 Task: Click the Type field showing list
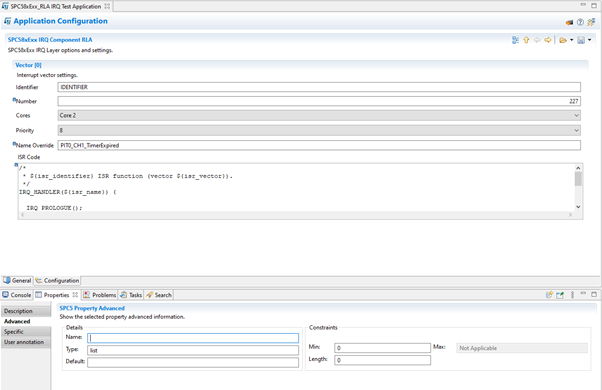tap(193, 350)
